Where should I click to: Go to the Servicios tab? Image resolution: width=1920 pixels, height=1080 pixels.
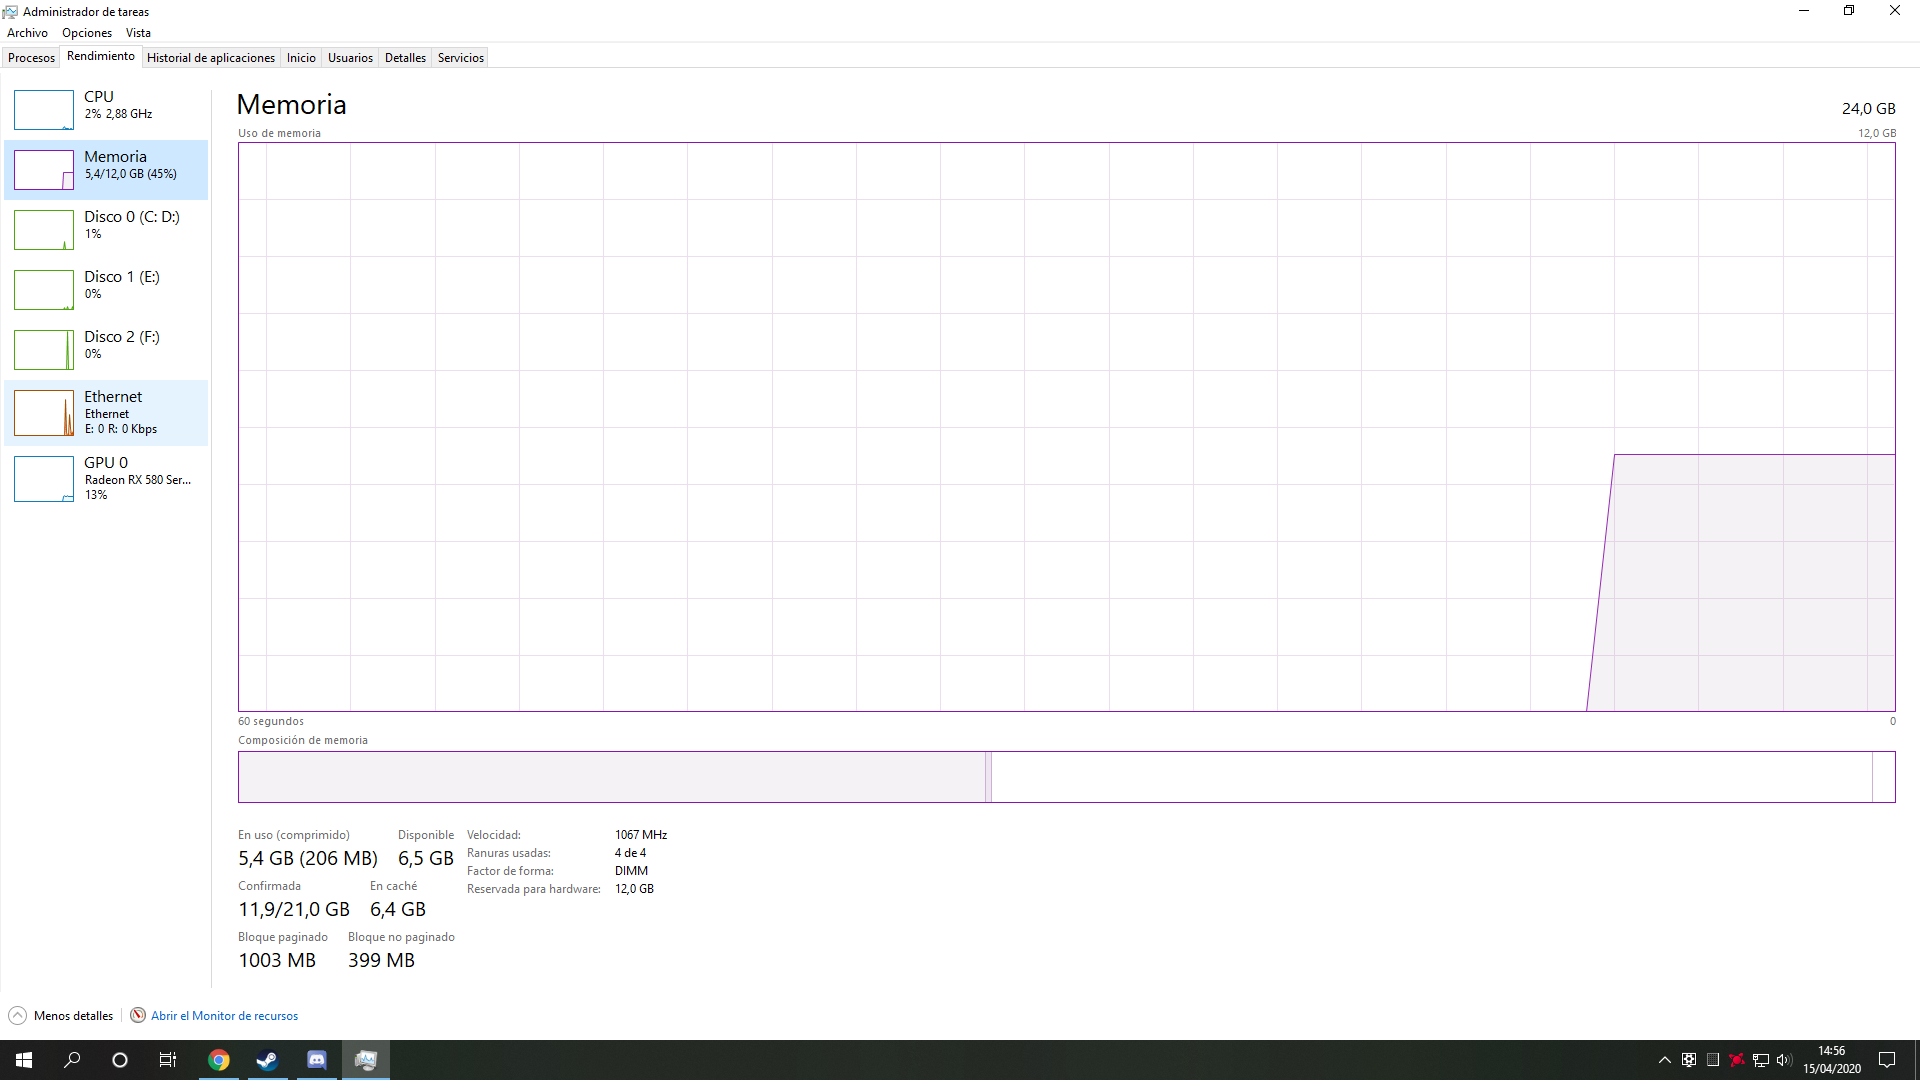pyautogui.click(x=460, y=58)
